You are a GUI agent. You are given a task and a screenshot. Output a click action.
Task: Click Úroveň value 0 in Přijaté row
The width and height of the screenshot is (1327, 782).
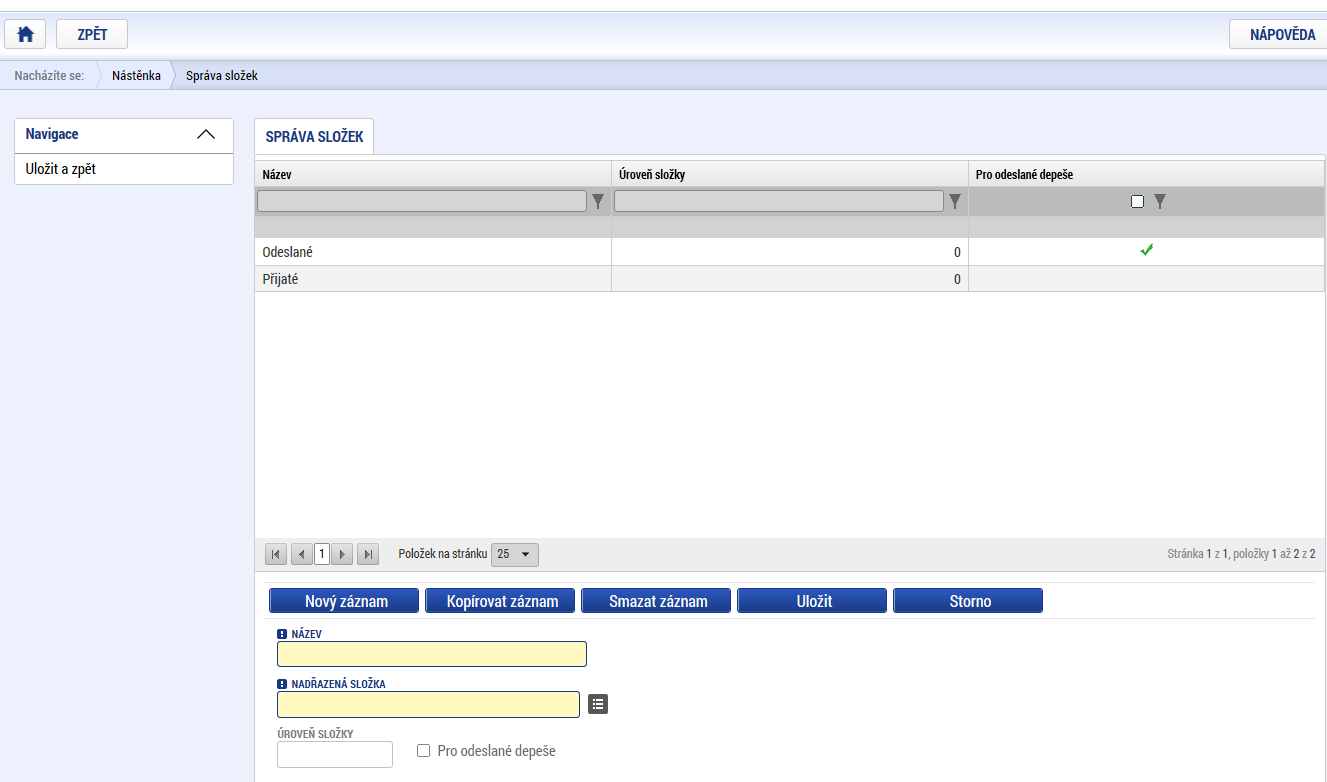(x=957, y=279)
